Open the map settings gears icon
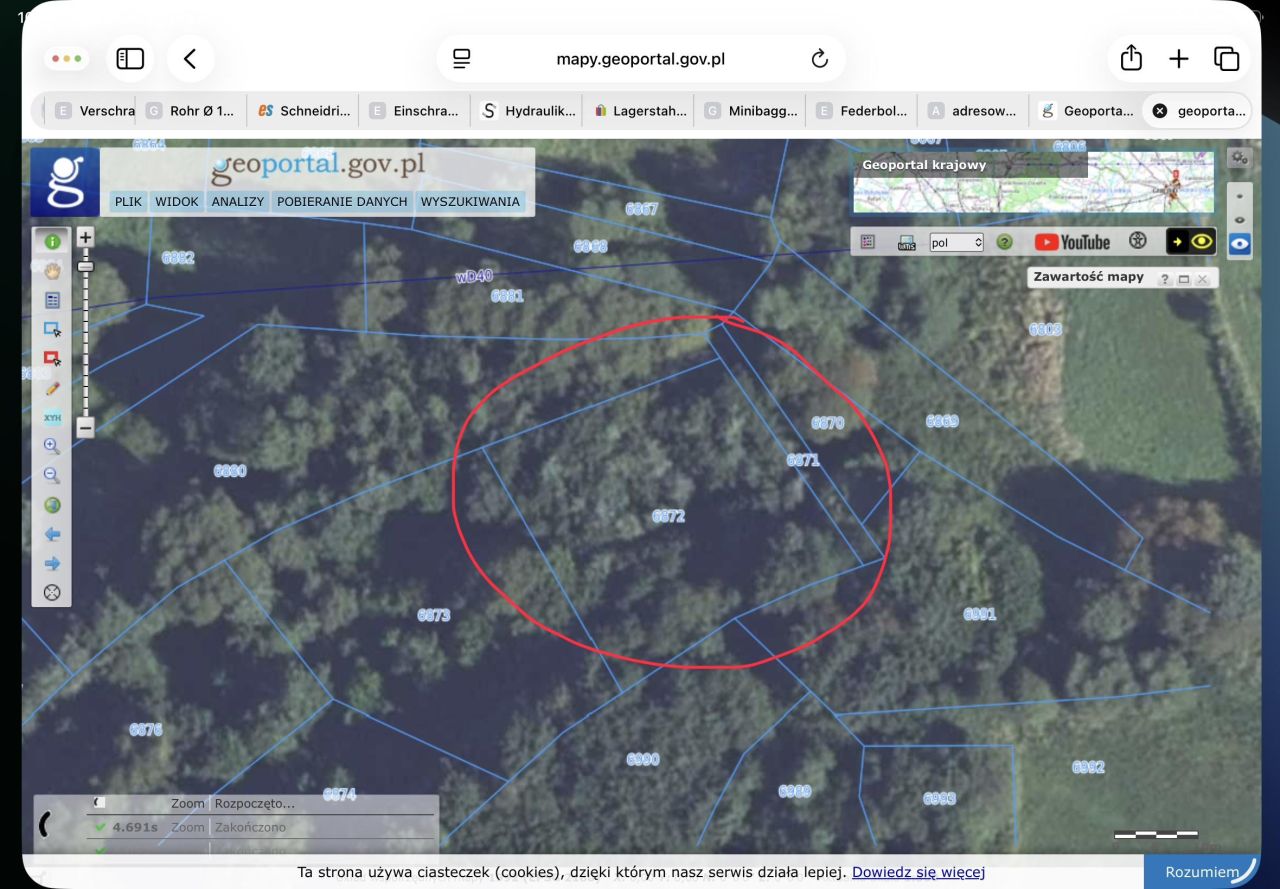This screenshot has height=889, width=1280. 1240,158
